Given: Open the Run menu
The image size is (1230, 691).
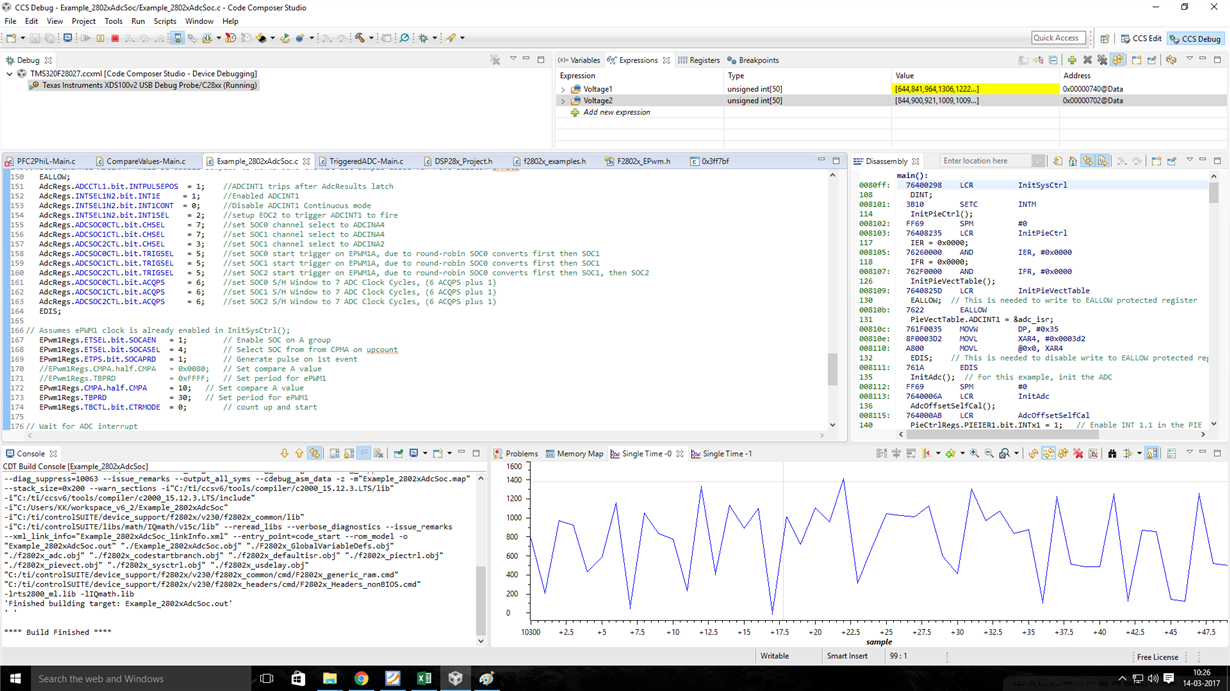Looking at the screenshot, I should point(138,21).
